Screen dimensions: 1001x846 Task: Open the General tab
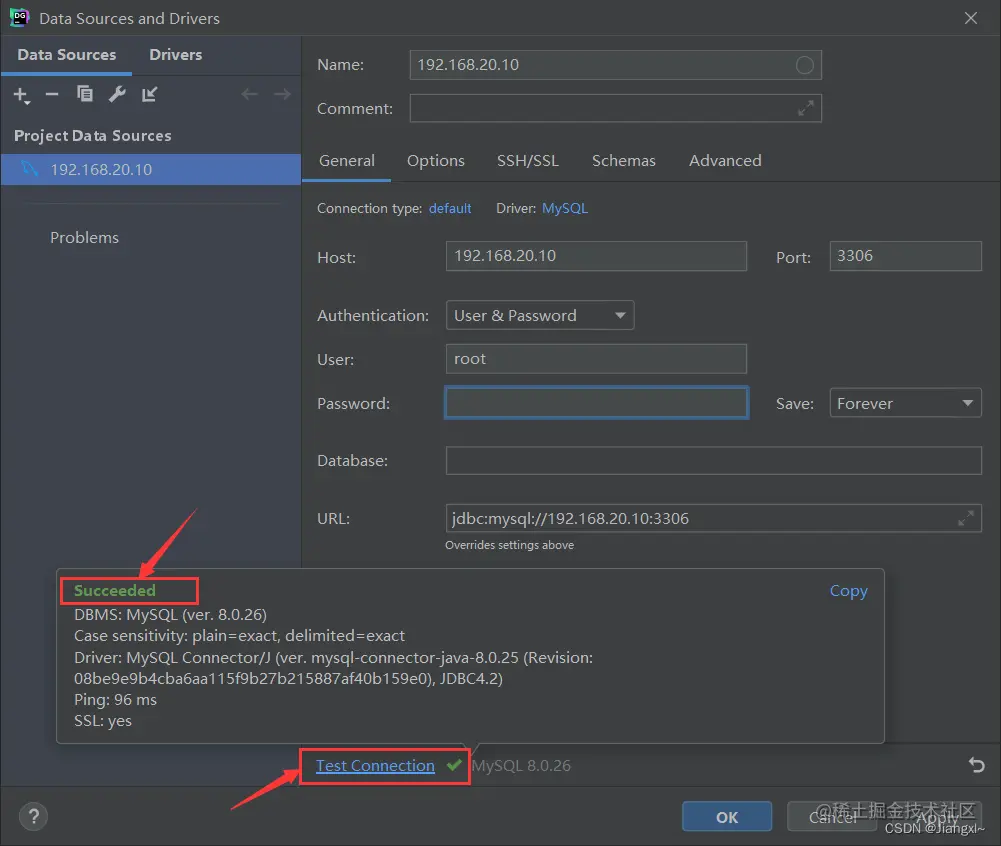coord(347,161)
